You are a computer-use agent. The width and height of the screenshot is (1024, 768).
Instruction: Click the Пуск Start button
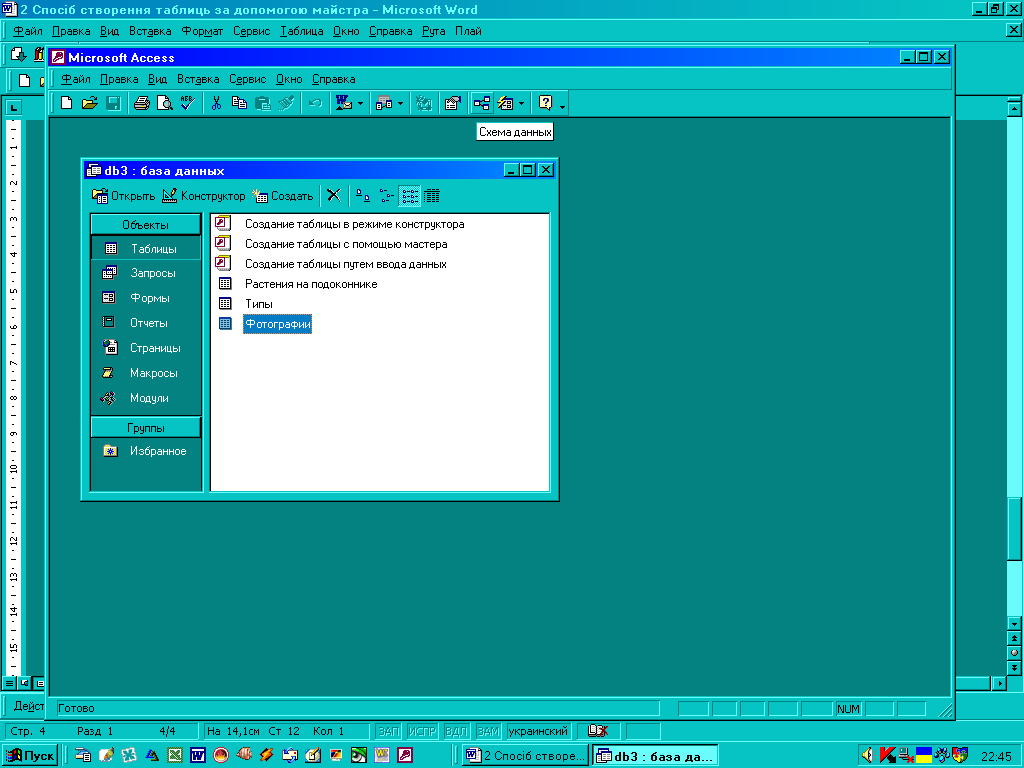[x=30, y=756]
